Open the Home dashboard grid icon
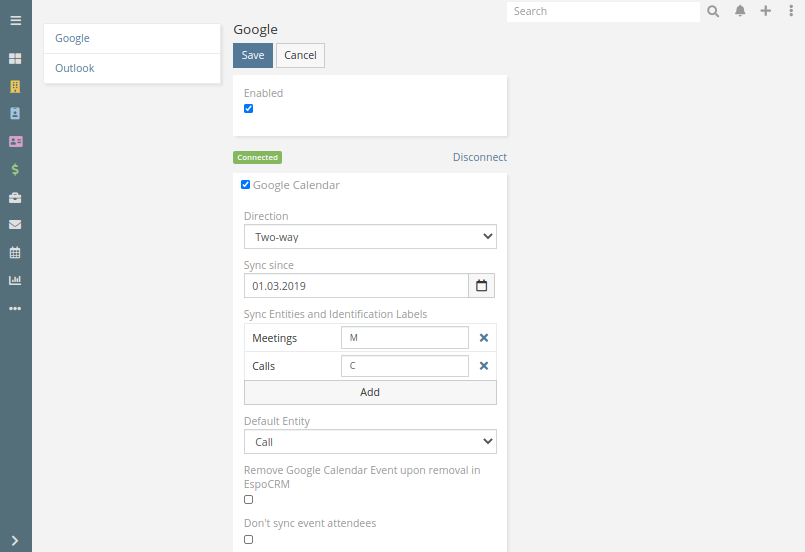The height and width of the screenshot is (552, 805). pos(15,59)
